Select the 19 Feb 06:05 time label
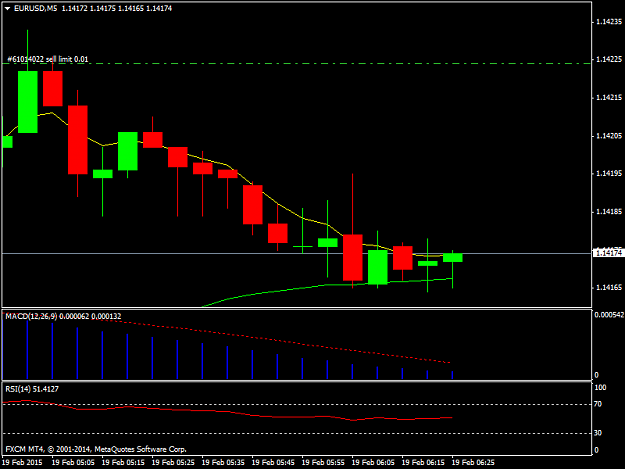 (373, 462)
